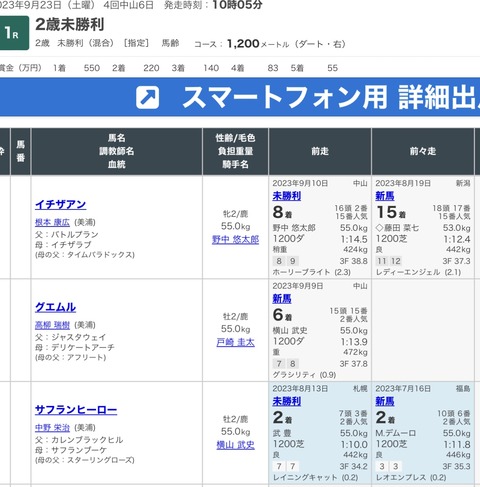Open horse サフランヒーロー profile link
Viewport: 480px width, 487px height.
[x=76, y=410]
